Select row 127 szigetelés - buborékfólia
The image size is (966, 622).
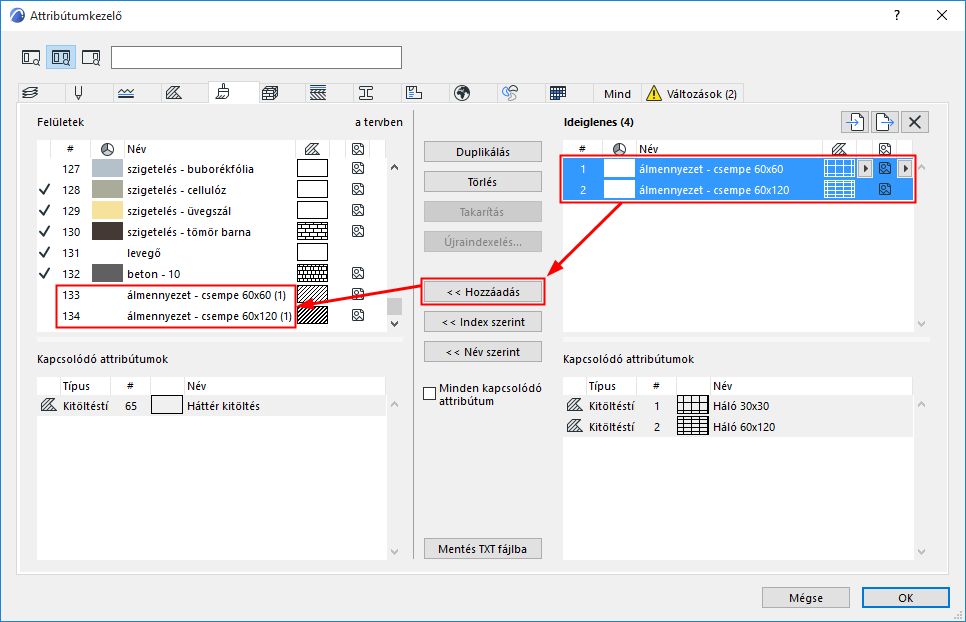(x=211, y=169)
